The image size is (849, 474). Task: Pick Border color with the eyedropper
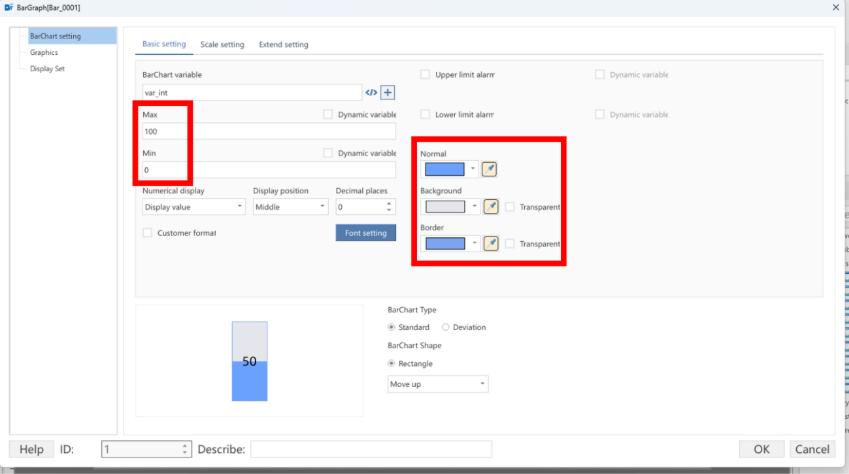point(491,243)
